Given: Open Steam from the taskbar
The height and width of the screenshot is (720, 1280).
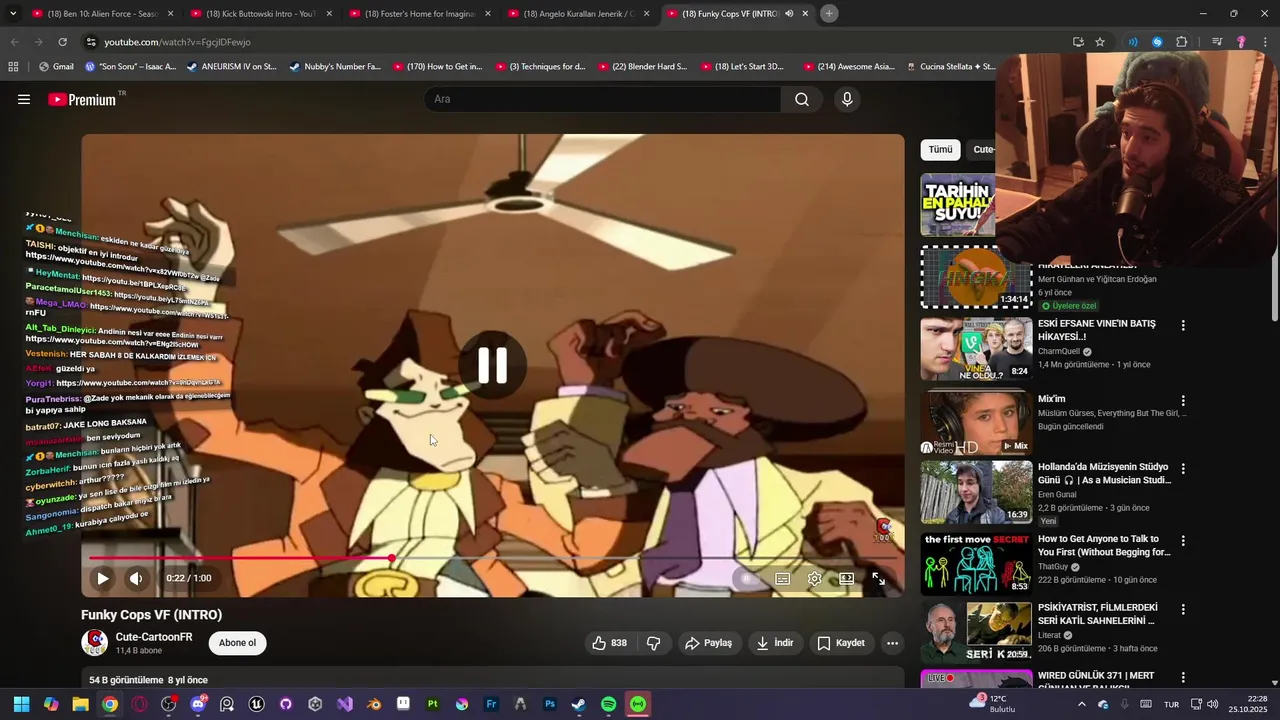Looking at the screenshot, I should [x=579, y=704].
